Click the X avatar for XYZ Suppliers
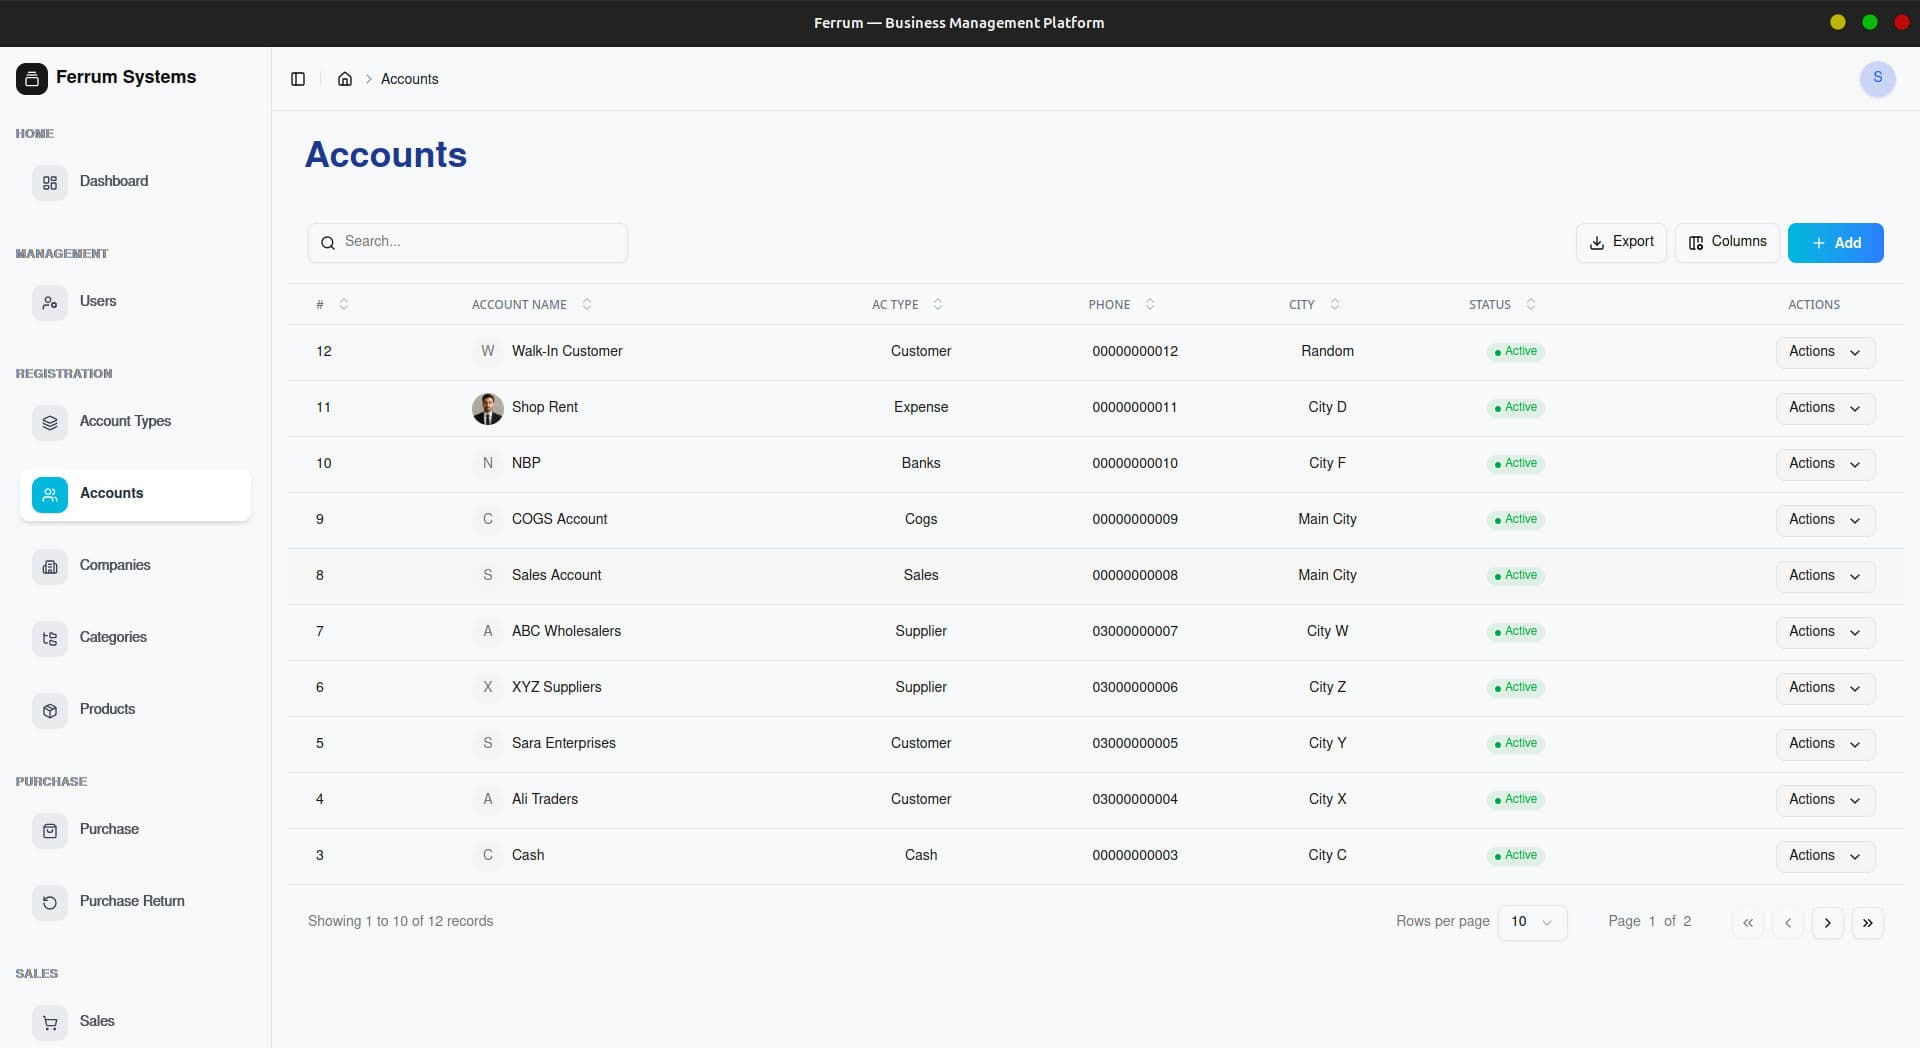The width and height of the screenshot is (1920, 1048). tap(488, 688)
